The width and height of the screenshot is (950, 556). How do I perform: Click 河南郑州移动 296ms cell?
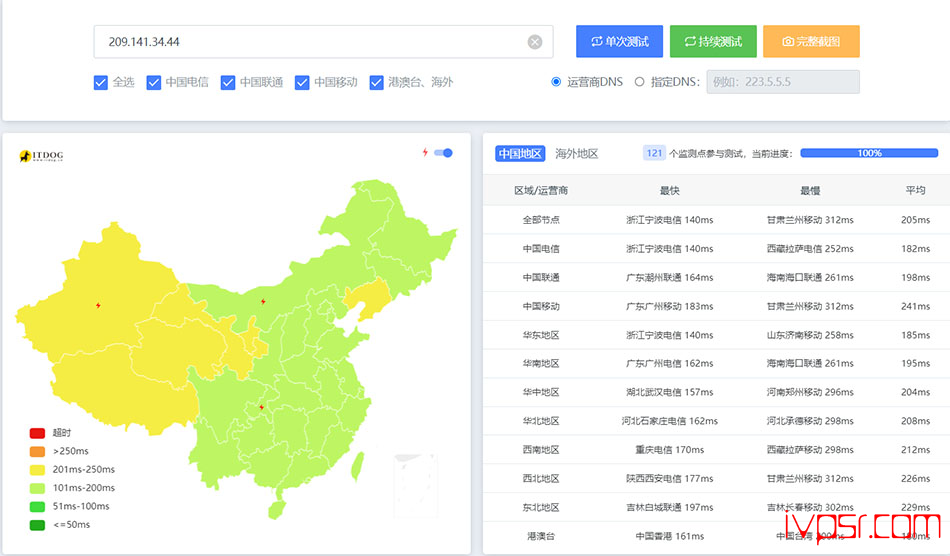point(810,392)
